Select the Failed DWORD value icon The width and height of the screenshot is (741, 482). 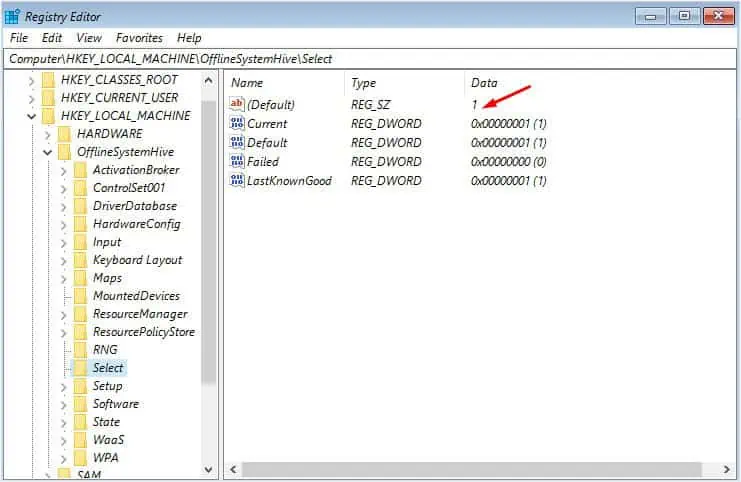237,161
